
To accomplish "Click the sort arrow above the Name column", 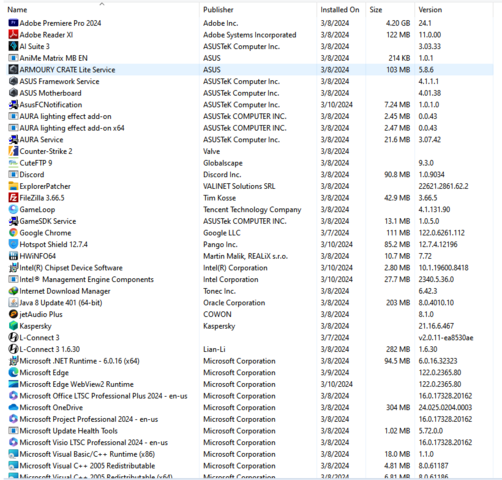I will [x=102, y=4].
